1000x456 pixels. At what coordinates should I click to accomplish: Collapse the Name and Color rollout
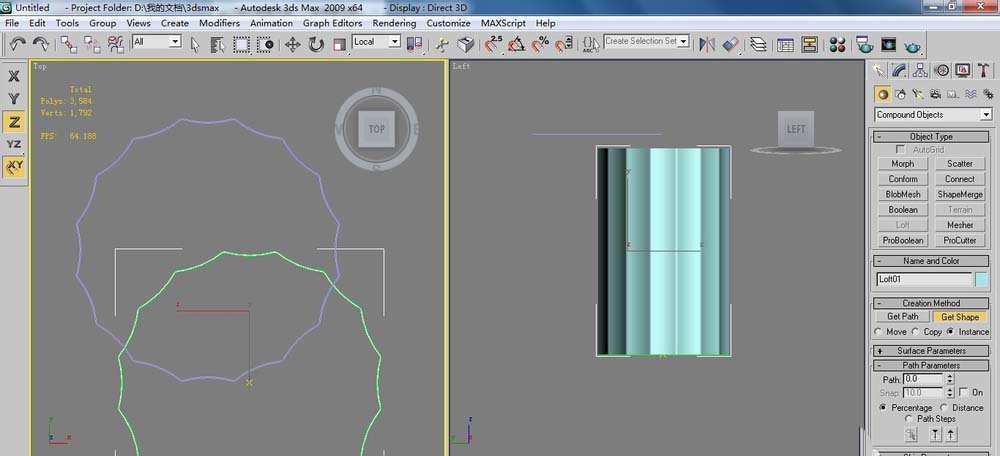coord(931,261)
